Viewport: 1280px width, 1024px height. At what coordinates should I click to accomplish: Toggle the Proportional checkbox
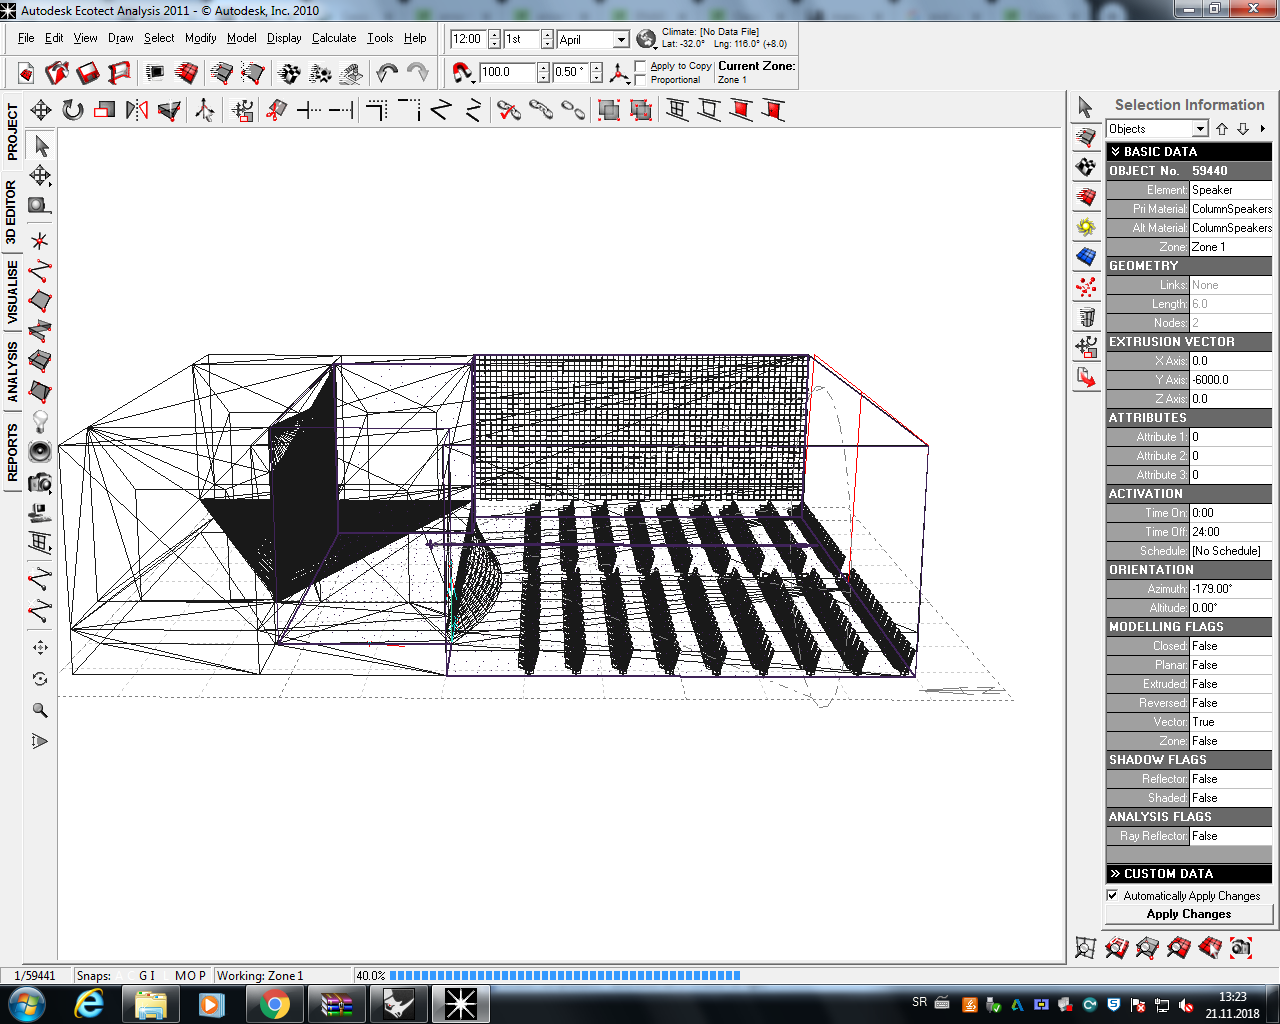pos(641,80)
